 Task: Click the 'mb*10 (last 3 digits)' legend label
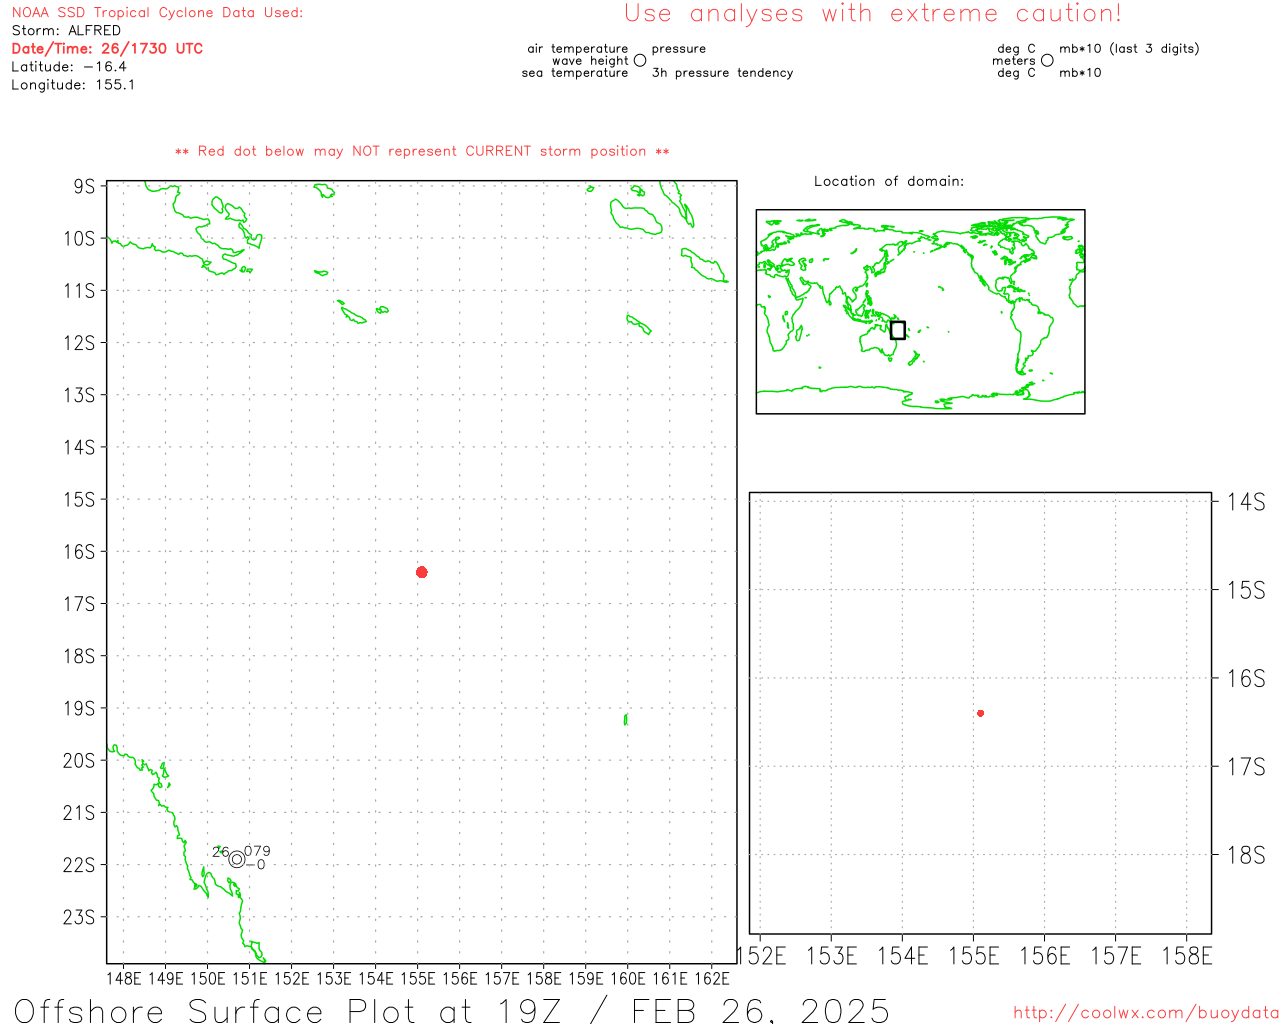[x=1129, y=49]
